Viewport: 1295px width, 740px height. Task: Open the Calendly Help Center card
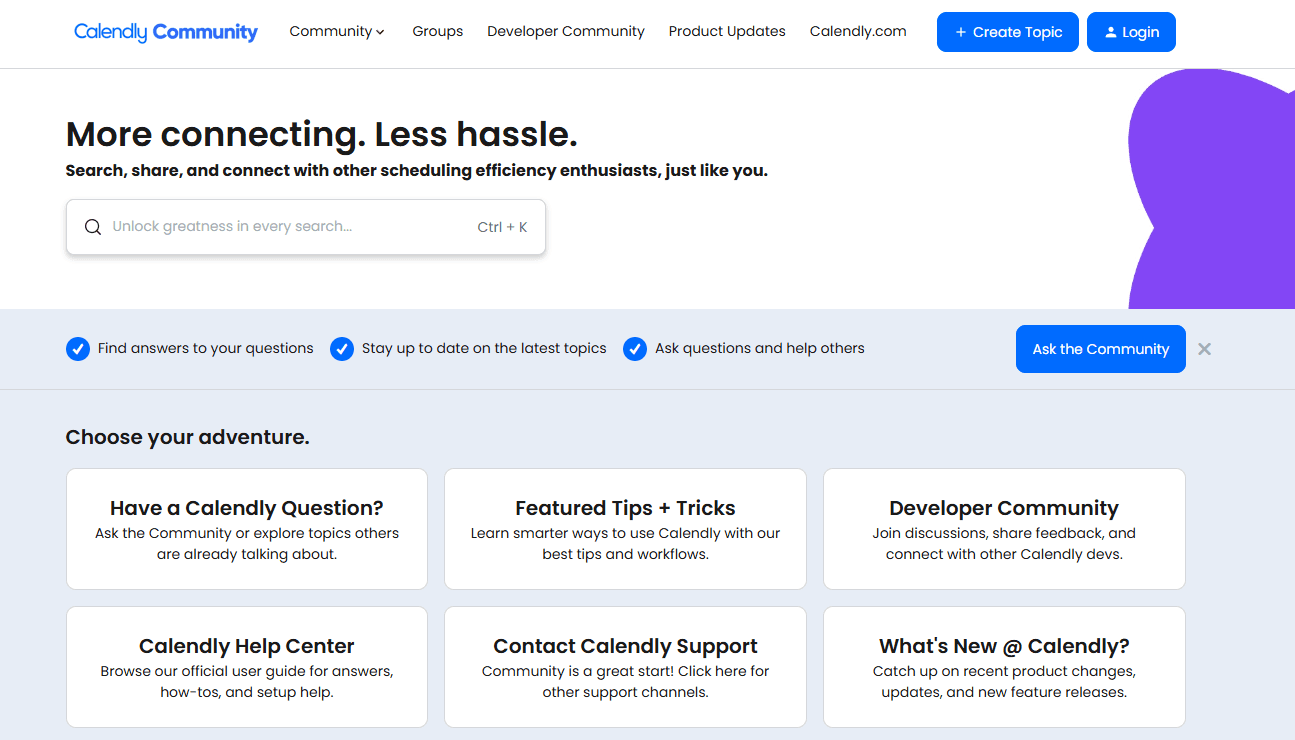[247, 667]
